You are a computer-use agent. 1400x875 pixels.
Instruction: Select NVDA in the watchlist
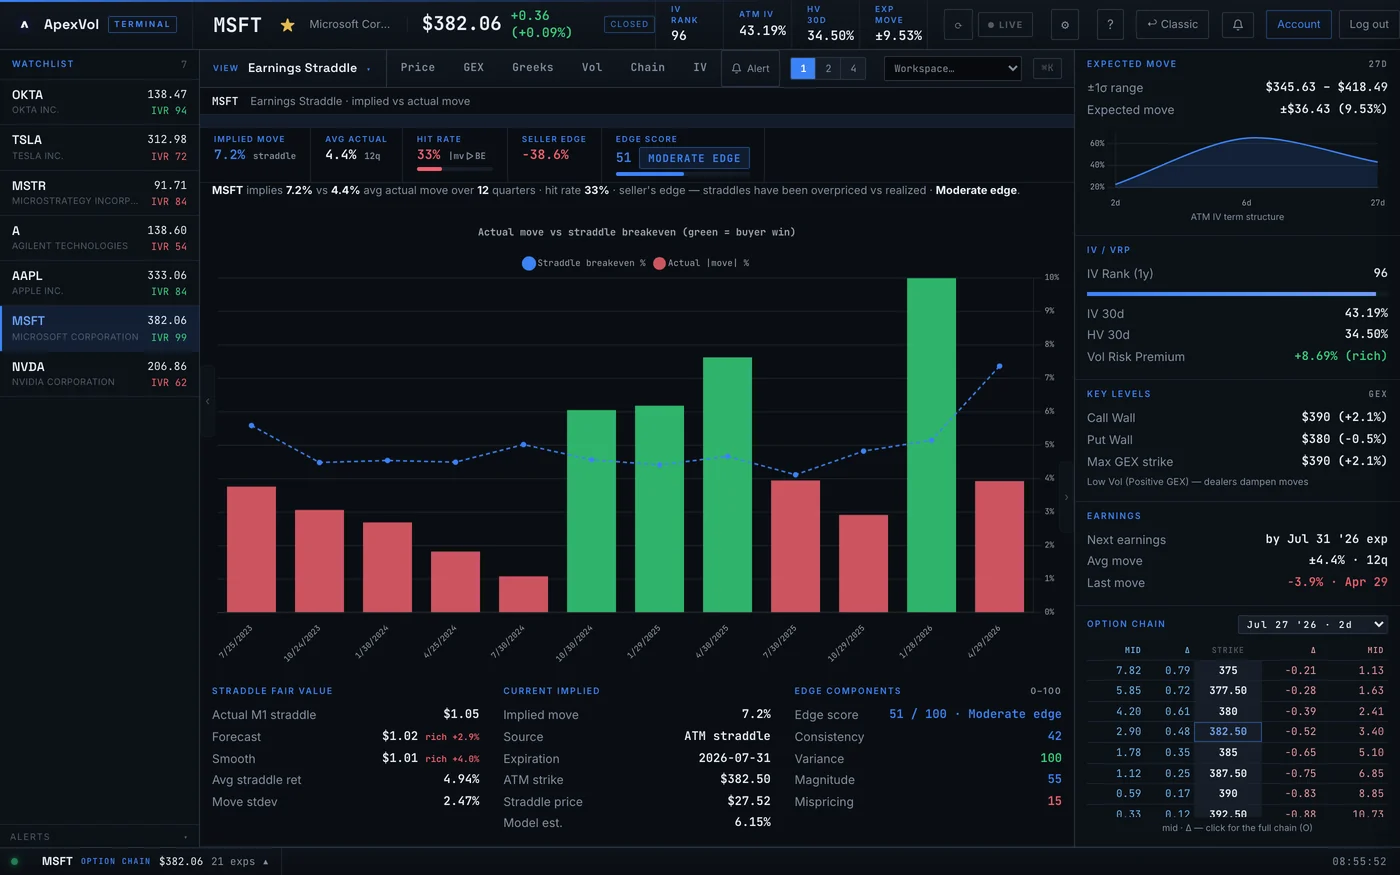[99, 374]
